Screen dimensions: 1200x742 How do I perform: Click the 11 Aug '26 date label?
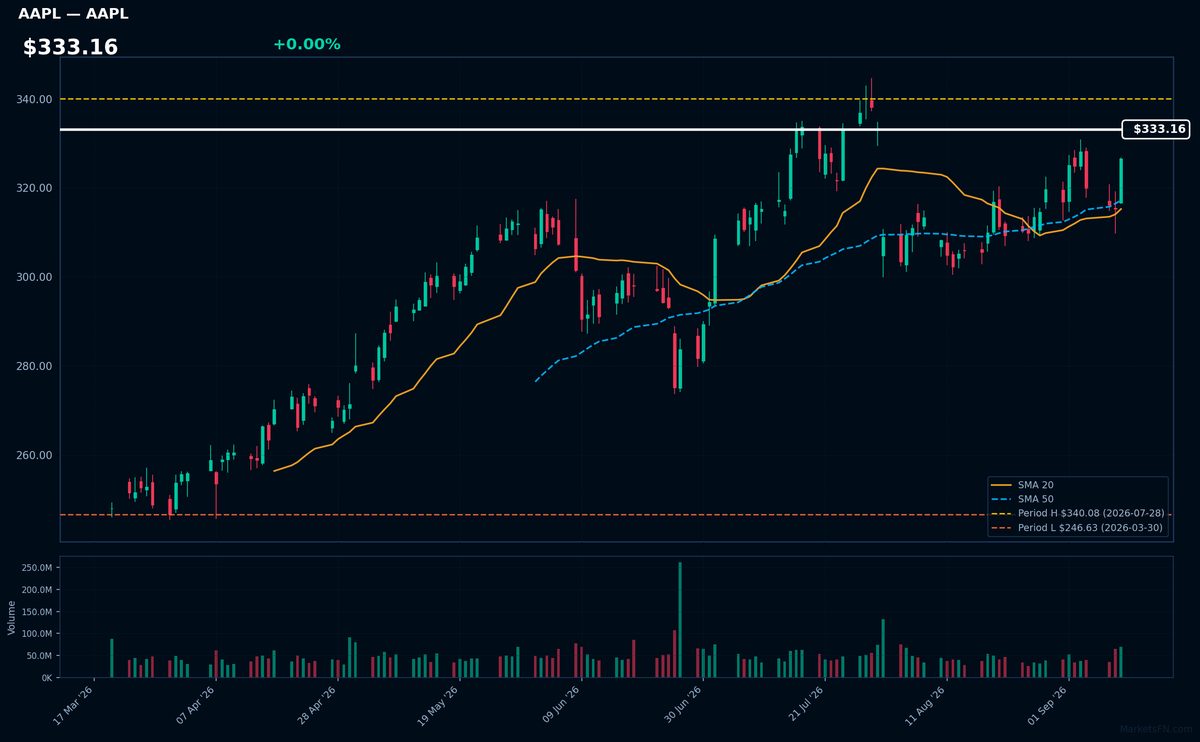pyautogui.click(x=925, y=705)
